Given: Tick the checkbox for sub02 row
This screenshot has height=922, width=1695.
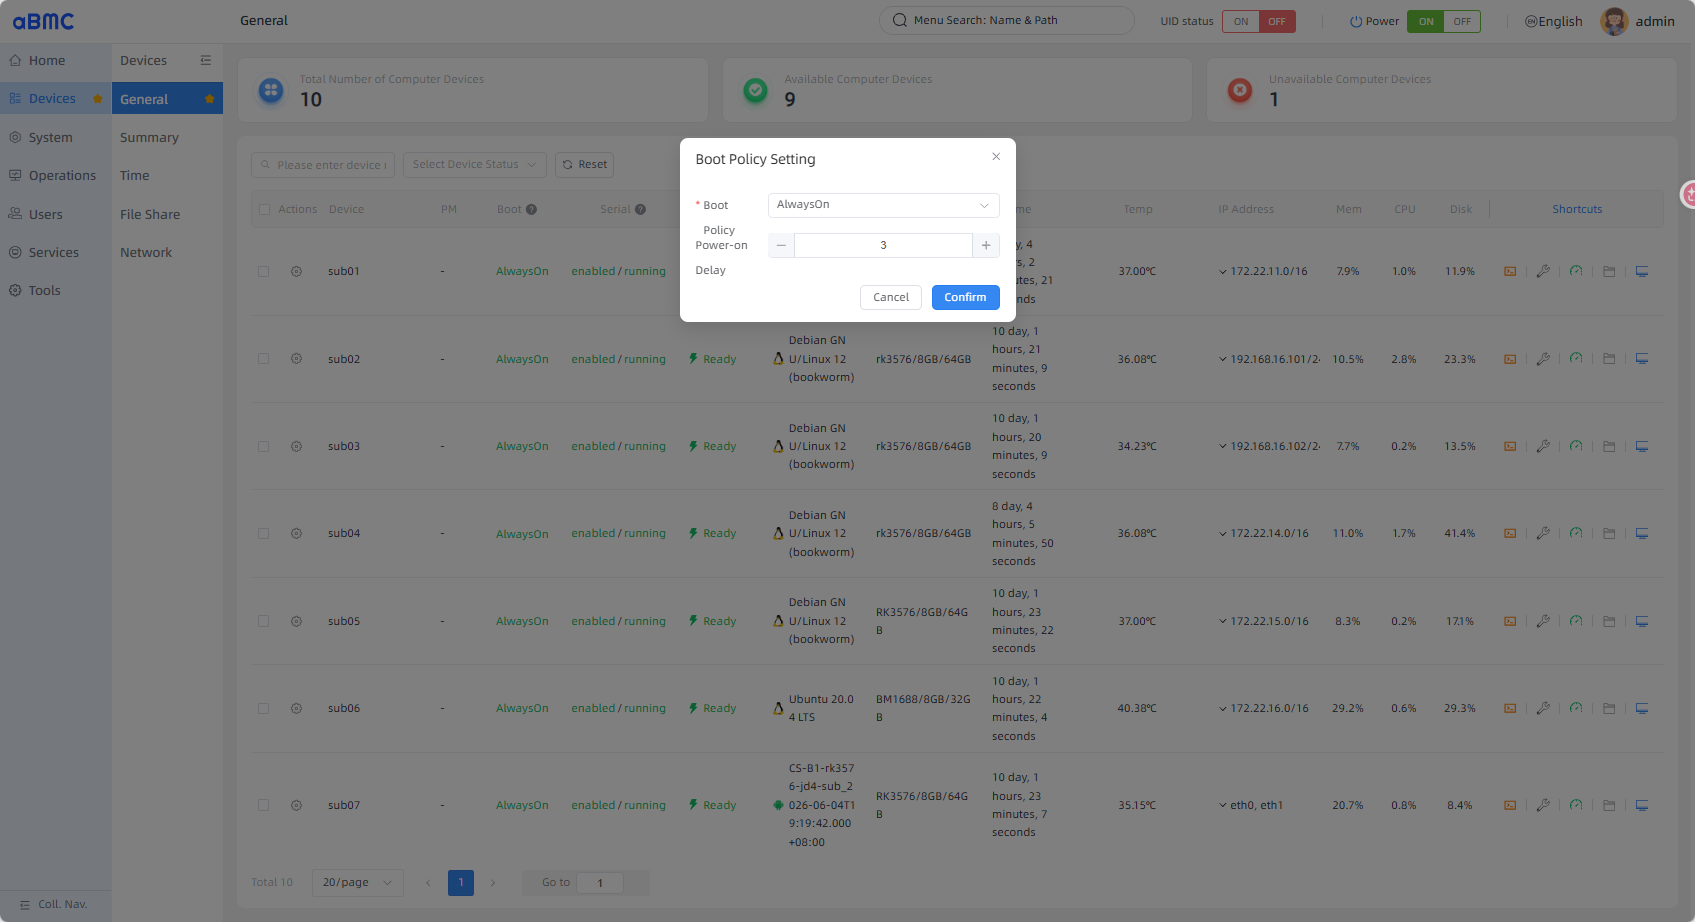Looking at the screenshot, I should click(x=264, y=359).
